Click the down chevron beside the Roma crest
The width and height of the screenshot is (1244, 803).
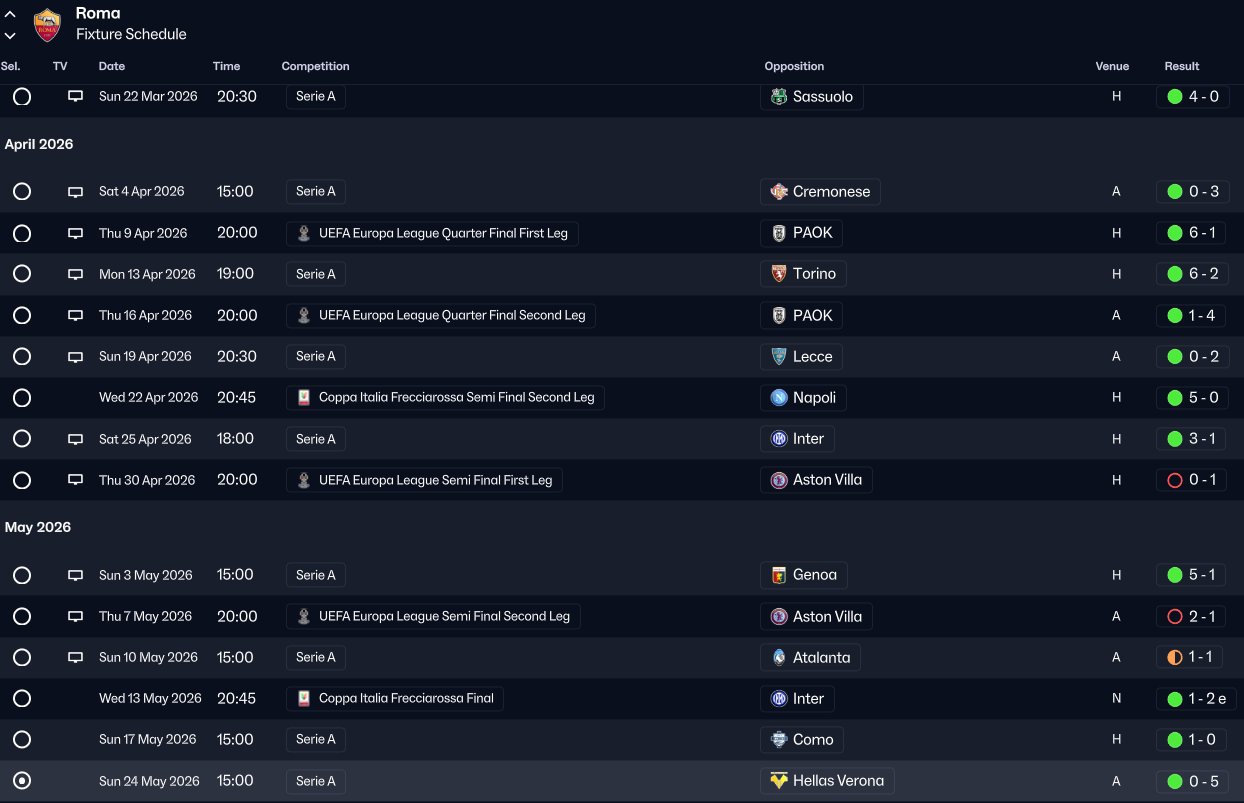10,35
